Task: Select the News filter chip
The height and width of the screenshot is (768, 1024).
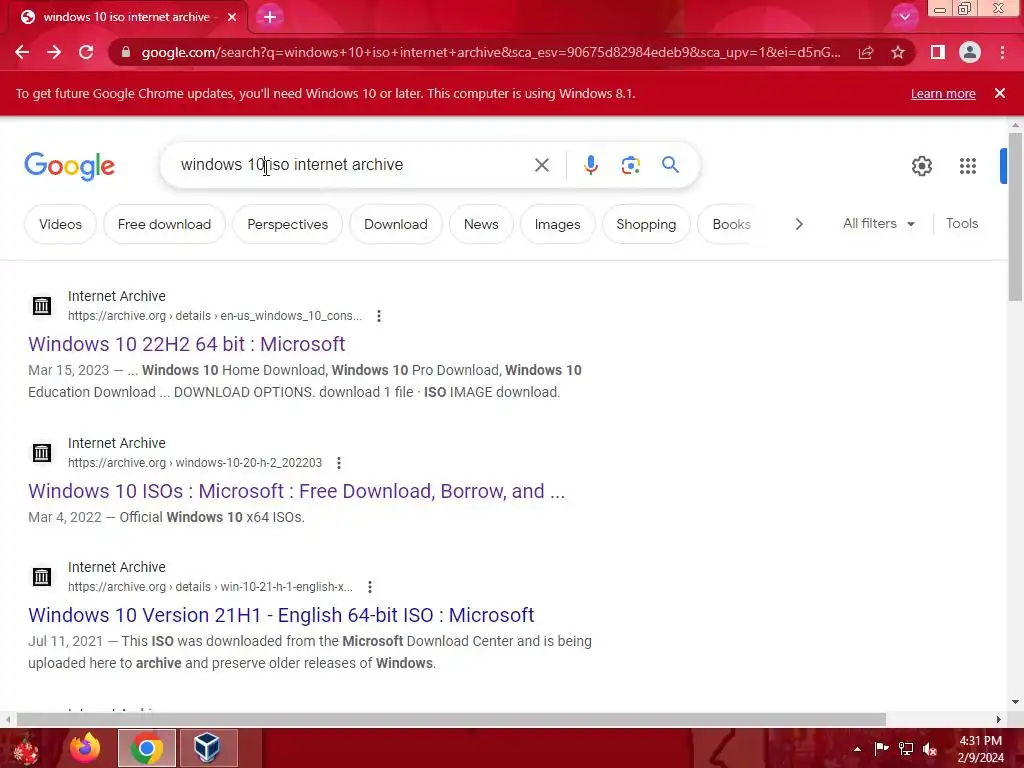Action: point(481,224)
